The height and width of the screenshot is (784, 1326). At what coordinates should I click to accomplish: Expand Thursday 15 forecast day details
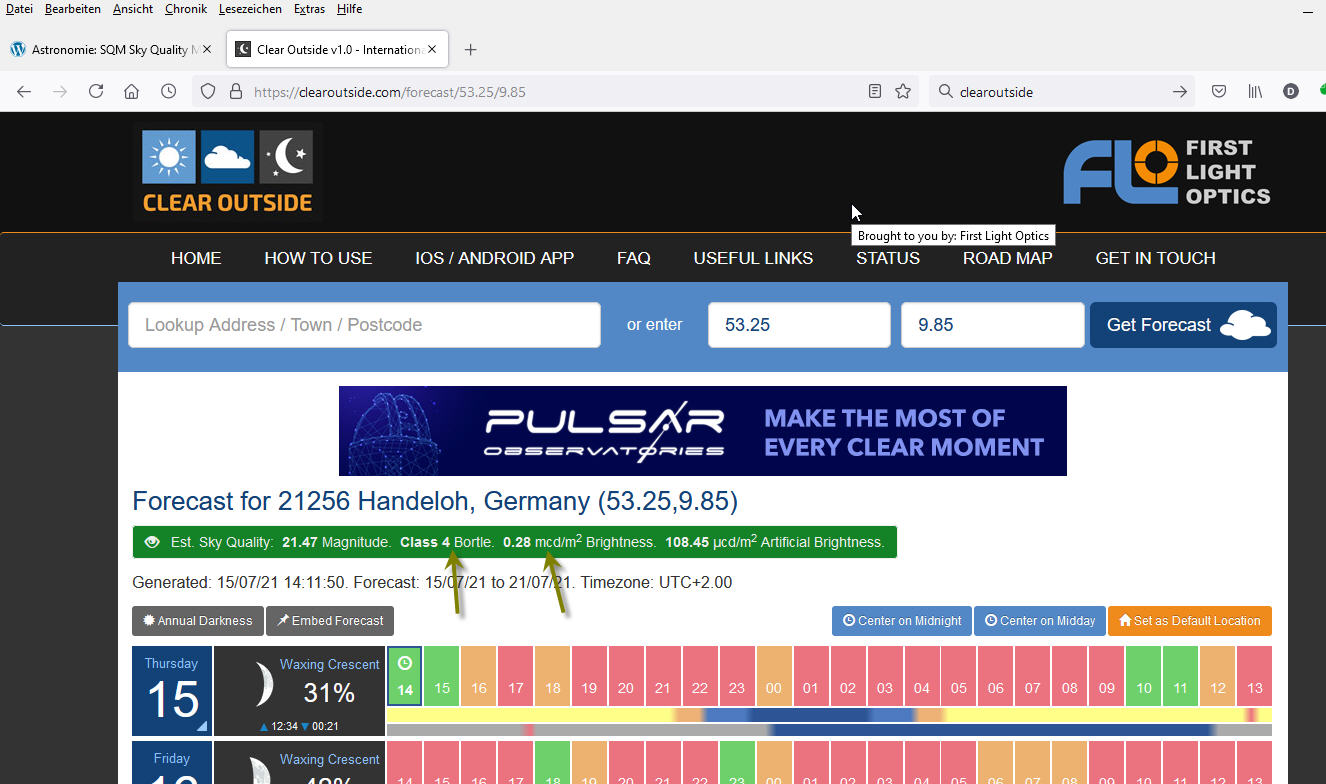click(172, 690)
